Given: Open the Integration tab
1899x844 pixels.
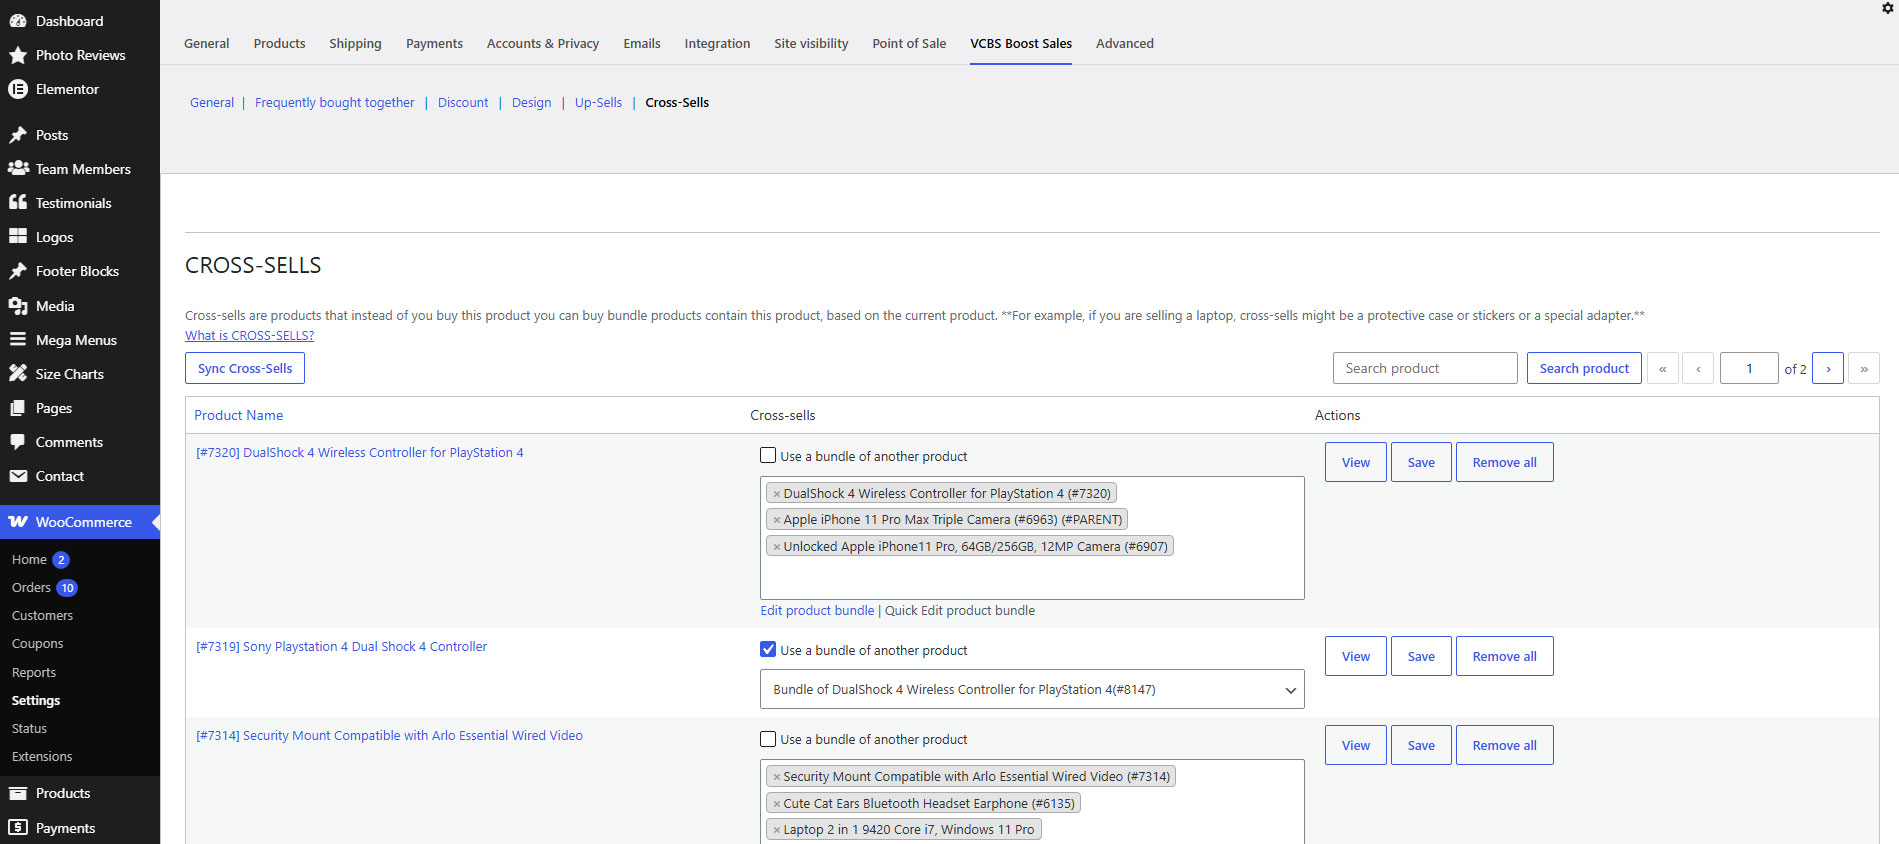Looking at the screenshot, I should point(717,43).
